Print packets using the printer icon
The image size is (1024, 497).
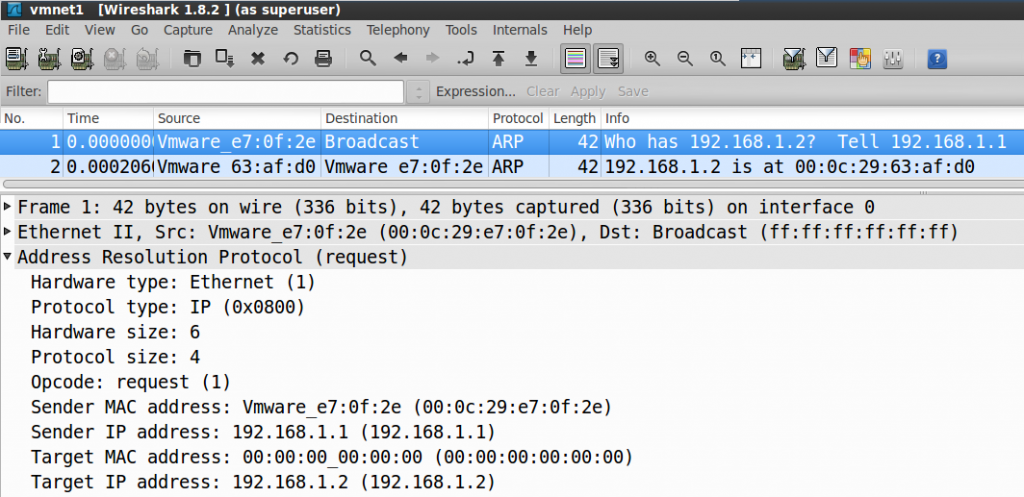323,59
